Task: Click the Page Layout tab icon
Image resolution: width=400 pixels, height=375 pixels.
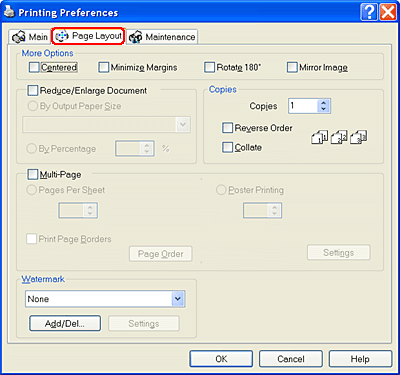Action: (62, 36)
